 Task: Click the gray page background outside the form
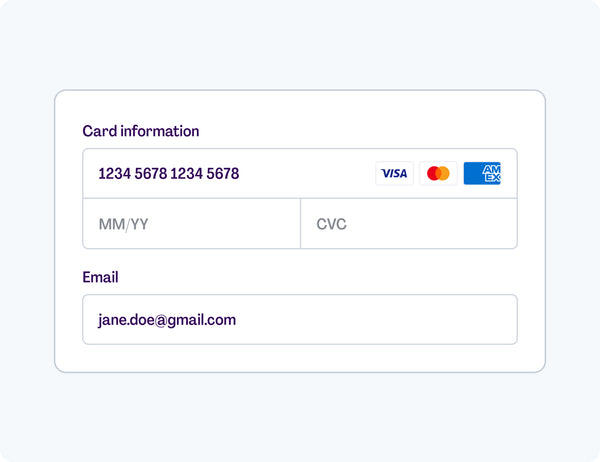click(x=299, y=420)
